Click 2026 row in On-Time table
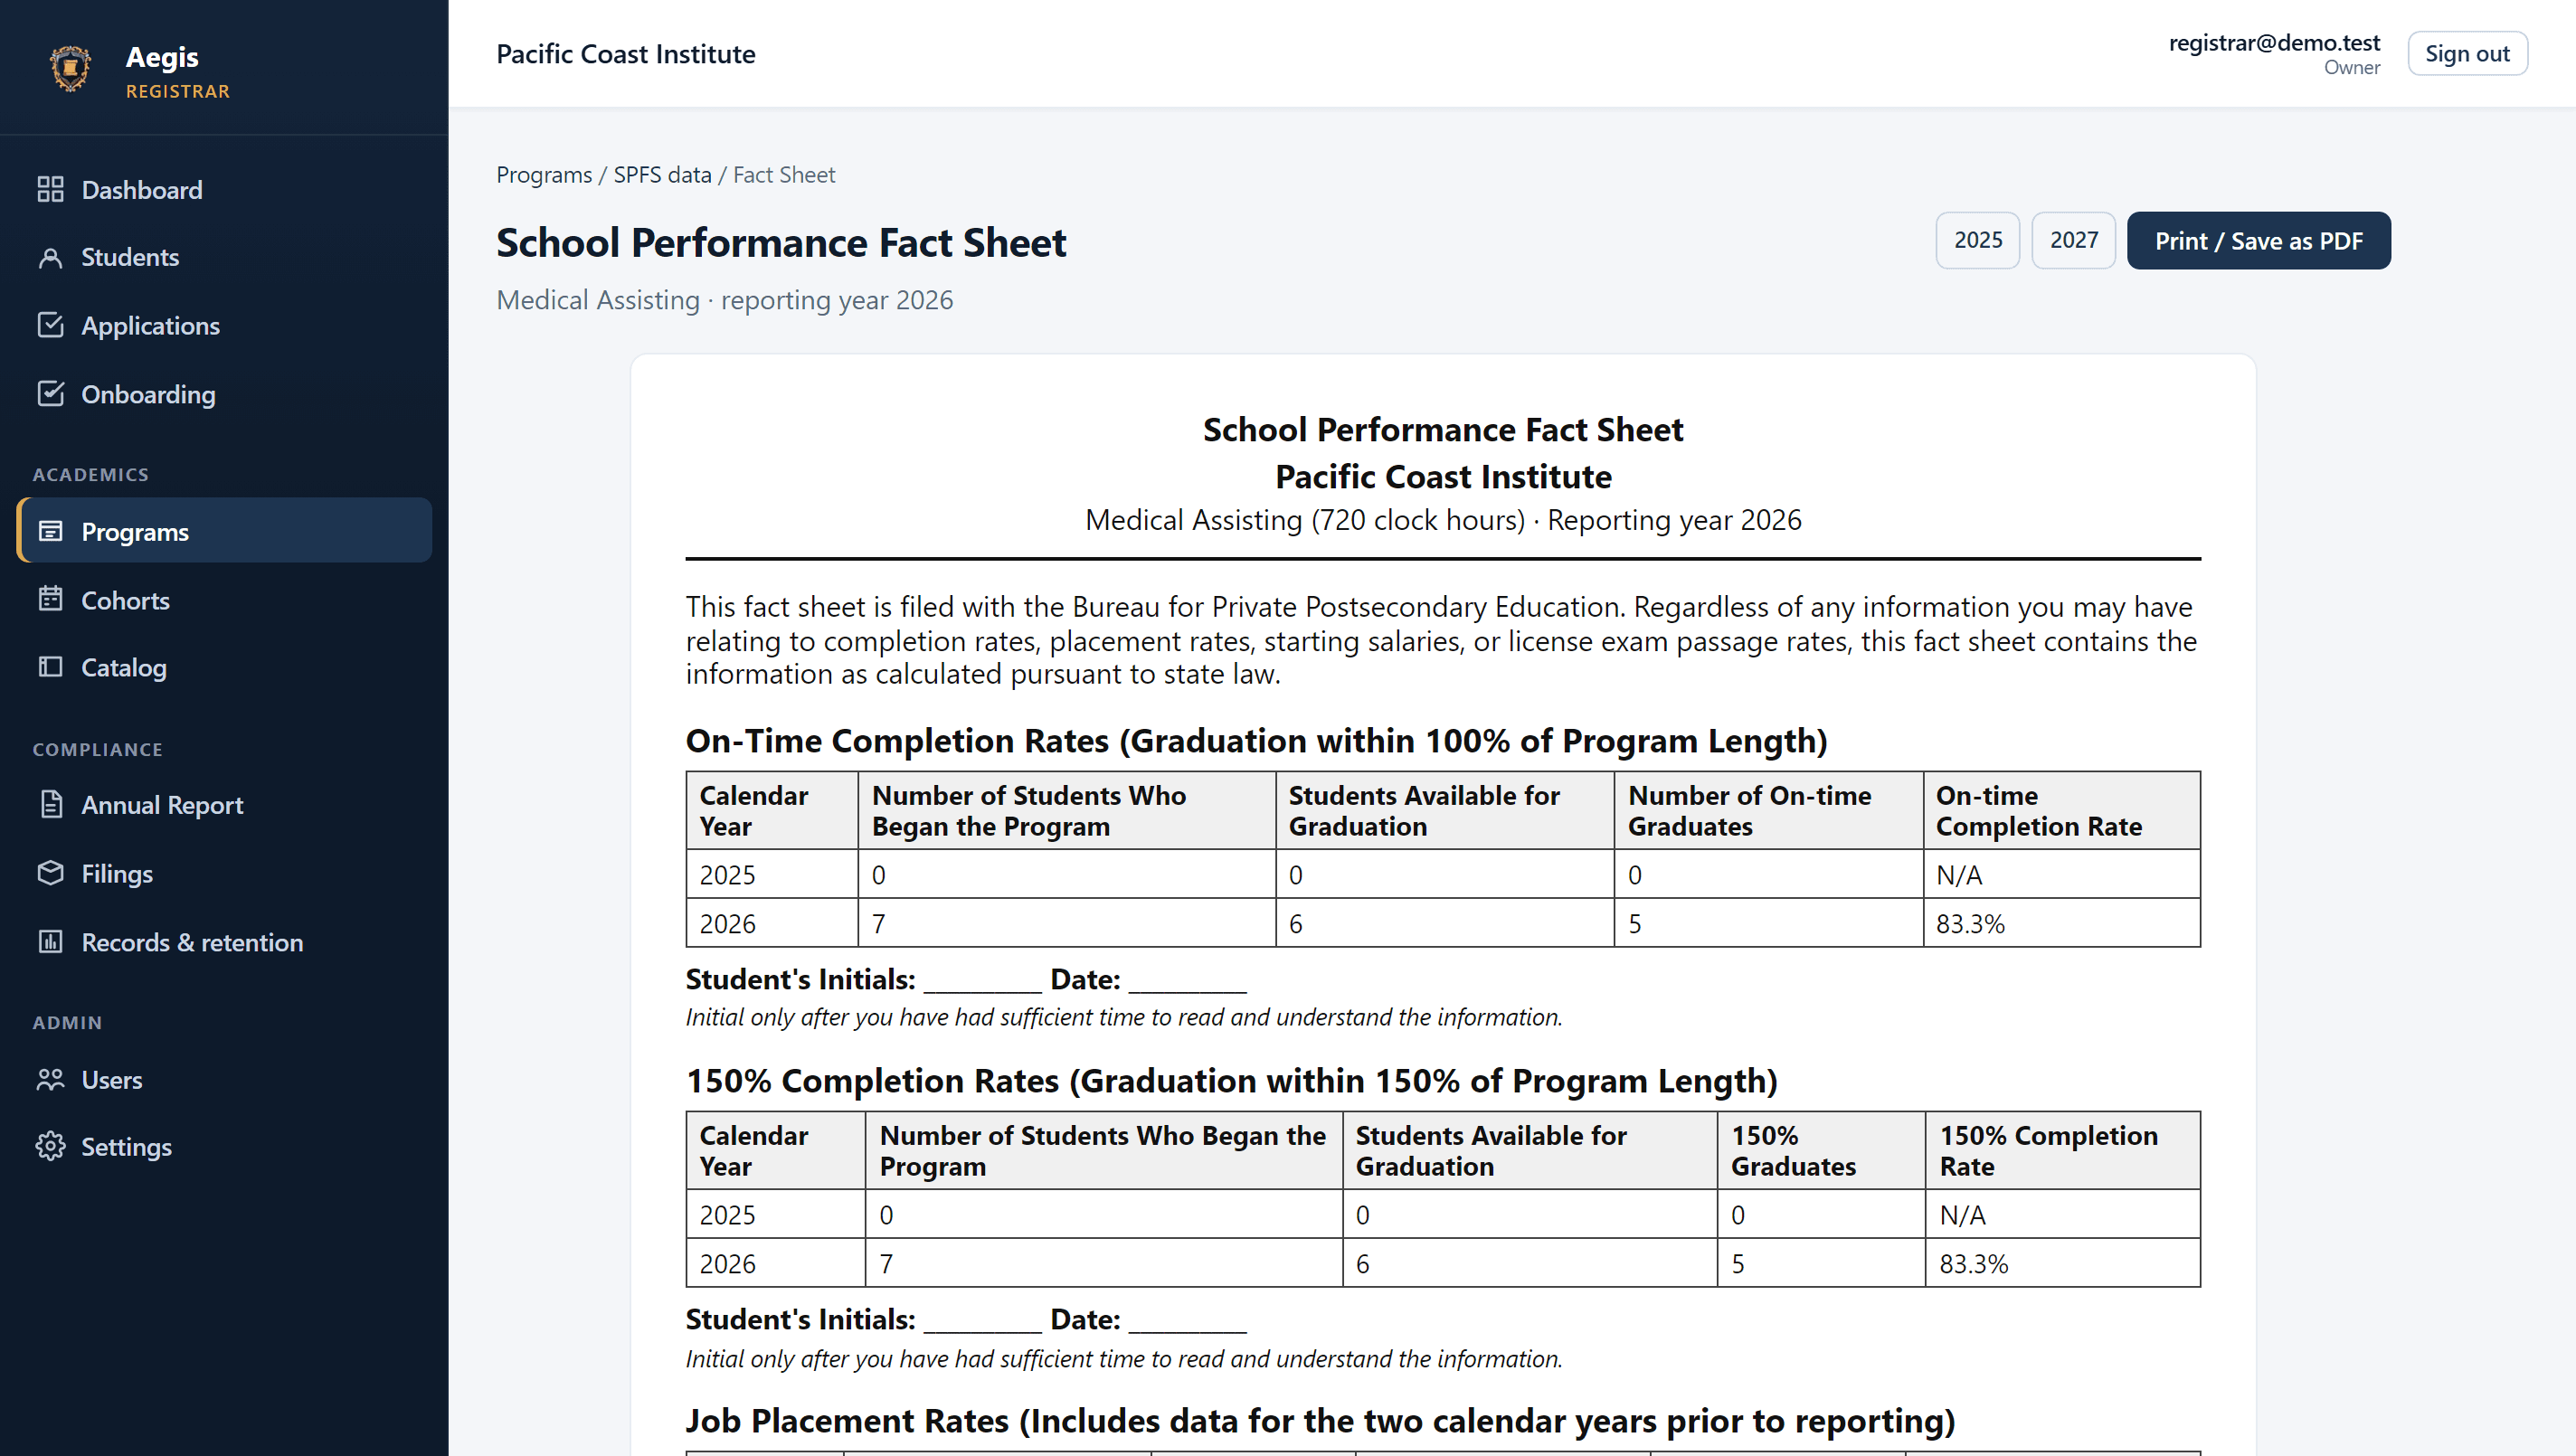The height and width of the screenshot is (1456, 2576). point(1443,923)
